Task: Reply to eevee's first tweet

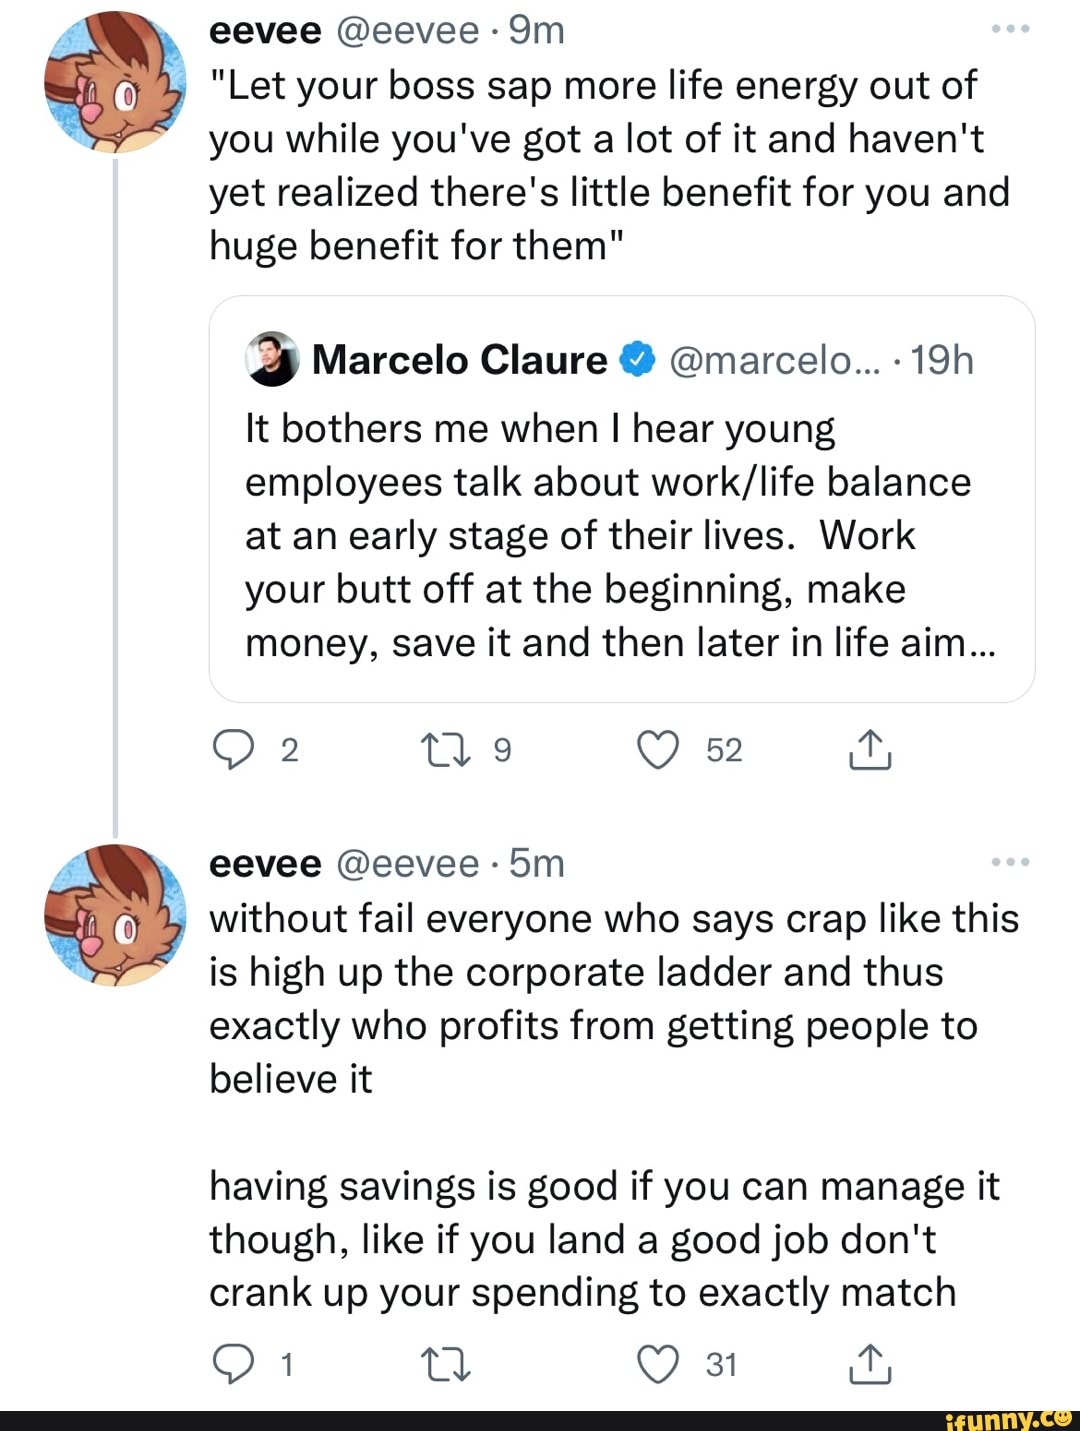Action: pyautogui.click(x=235, y=750)
